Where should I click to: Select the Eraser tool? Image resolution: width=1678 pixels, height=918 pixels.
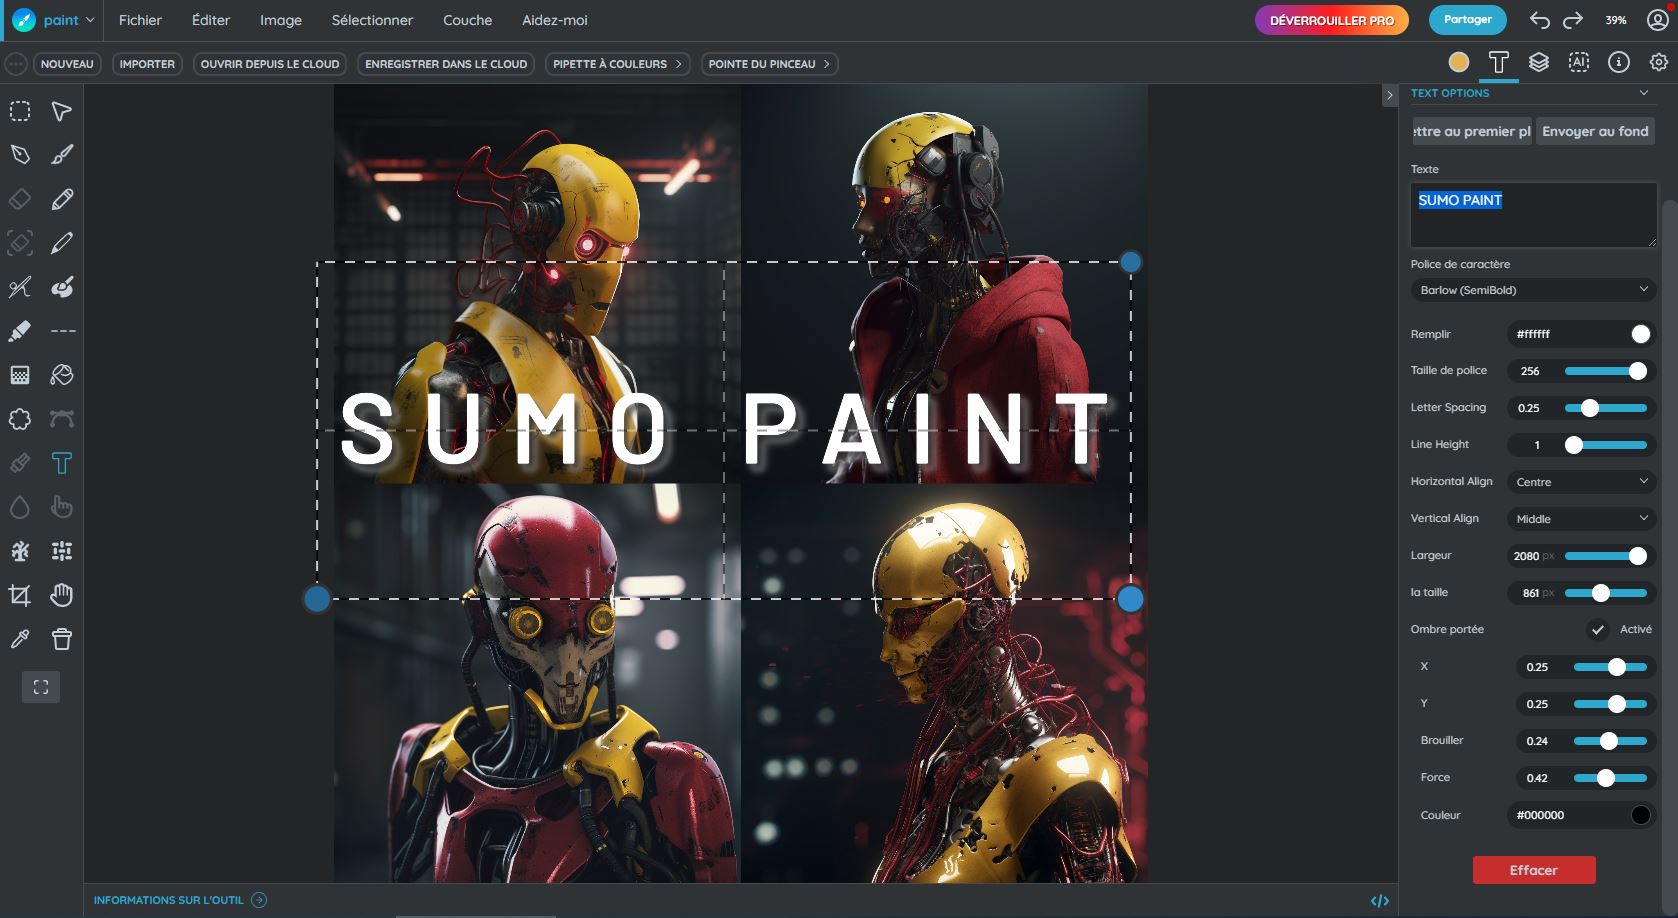coord(20,199)
